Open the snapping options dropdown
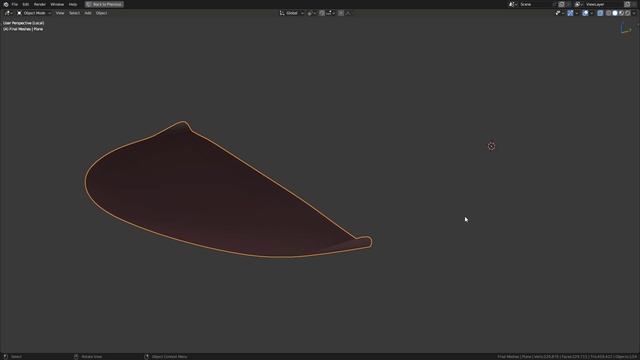 click(331, 13)
